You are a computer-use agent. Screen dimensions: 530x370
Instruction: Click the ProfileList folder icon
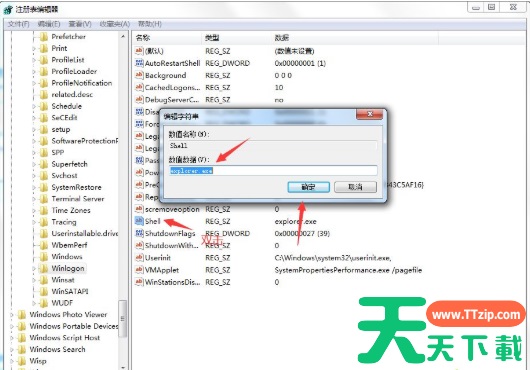point(44,60)
